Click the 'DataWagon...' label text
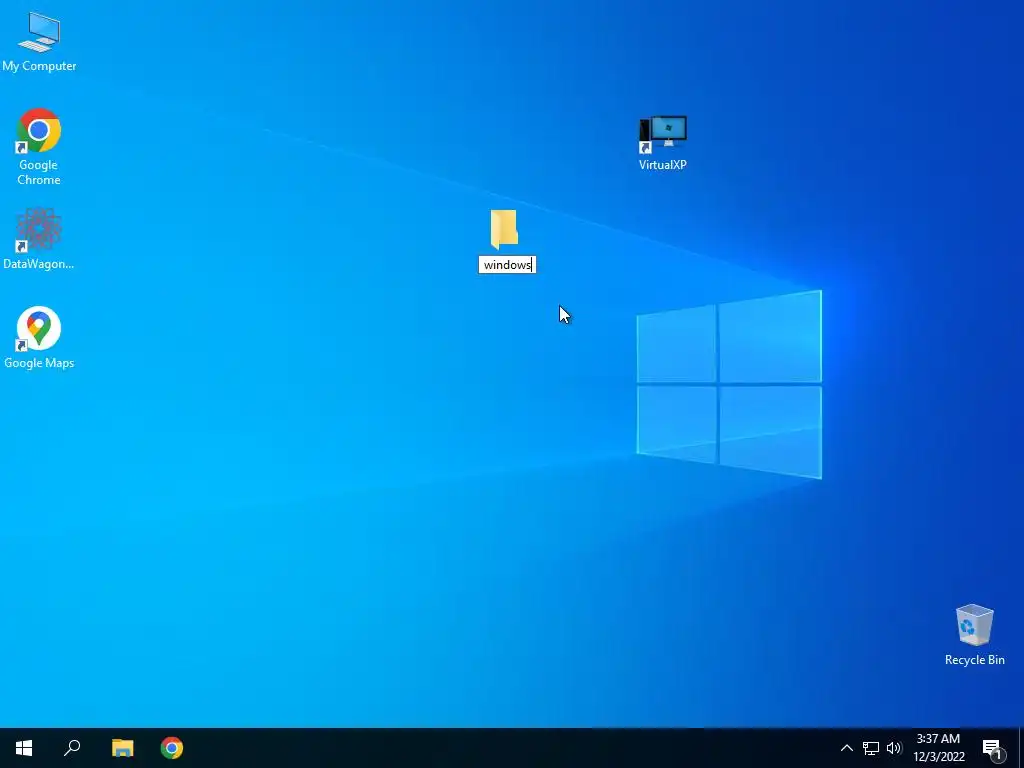The height and width of the screenshot is (768, 1024). [39, 264]
